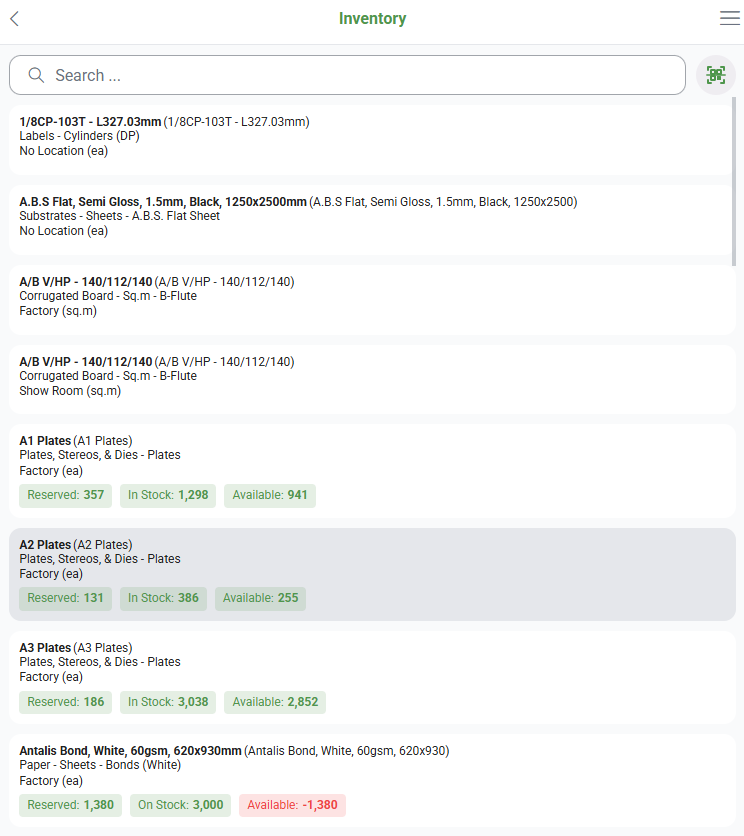Open the 1/8CP-103T - L327.03mm item

[x=372, y=140]
